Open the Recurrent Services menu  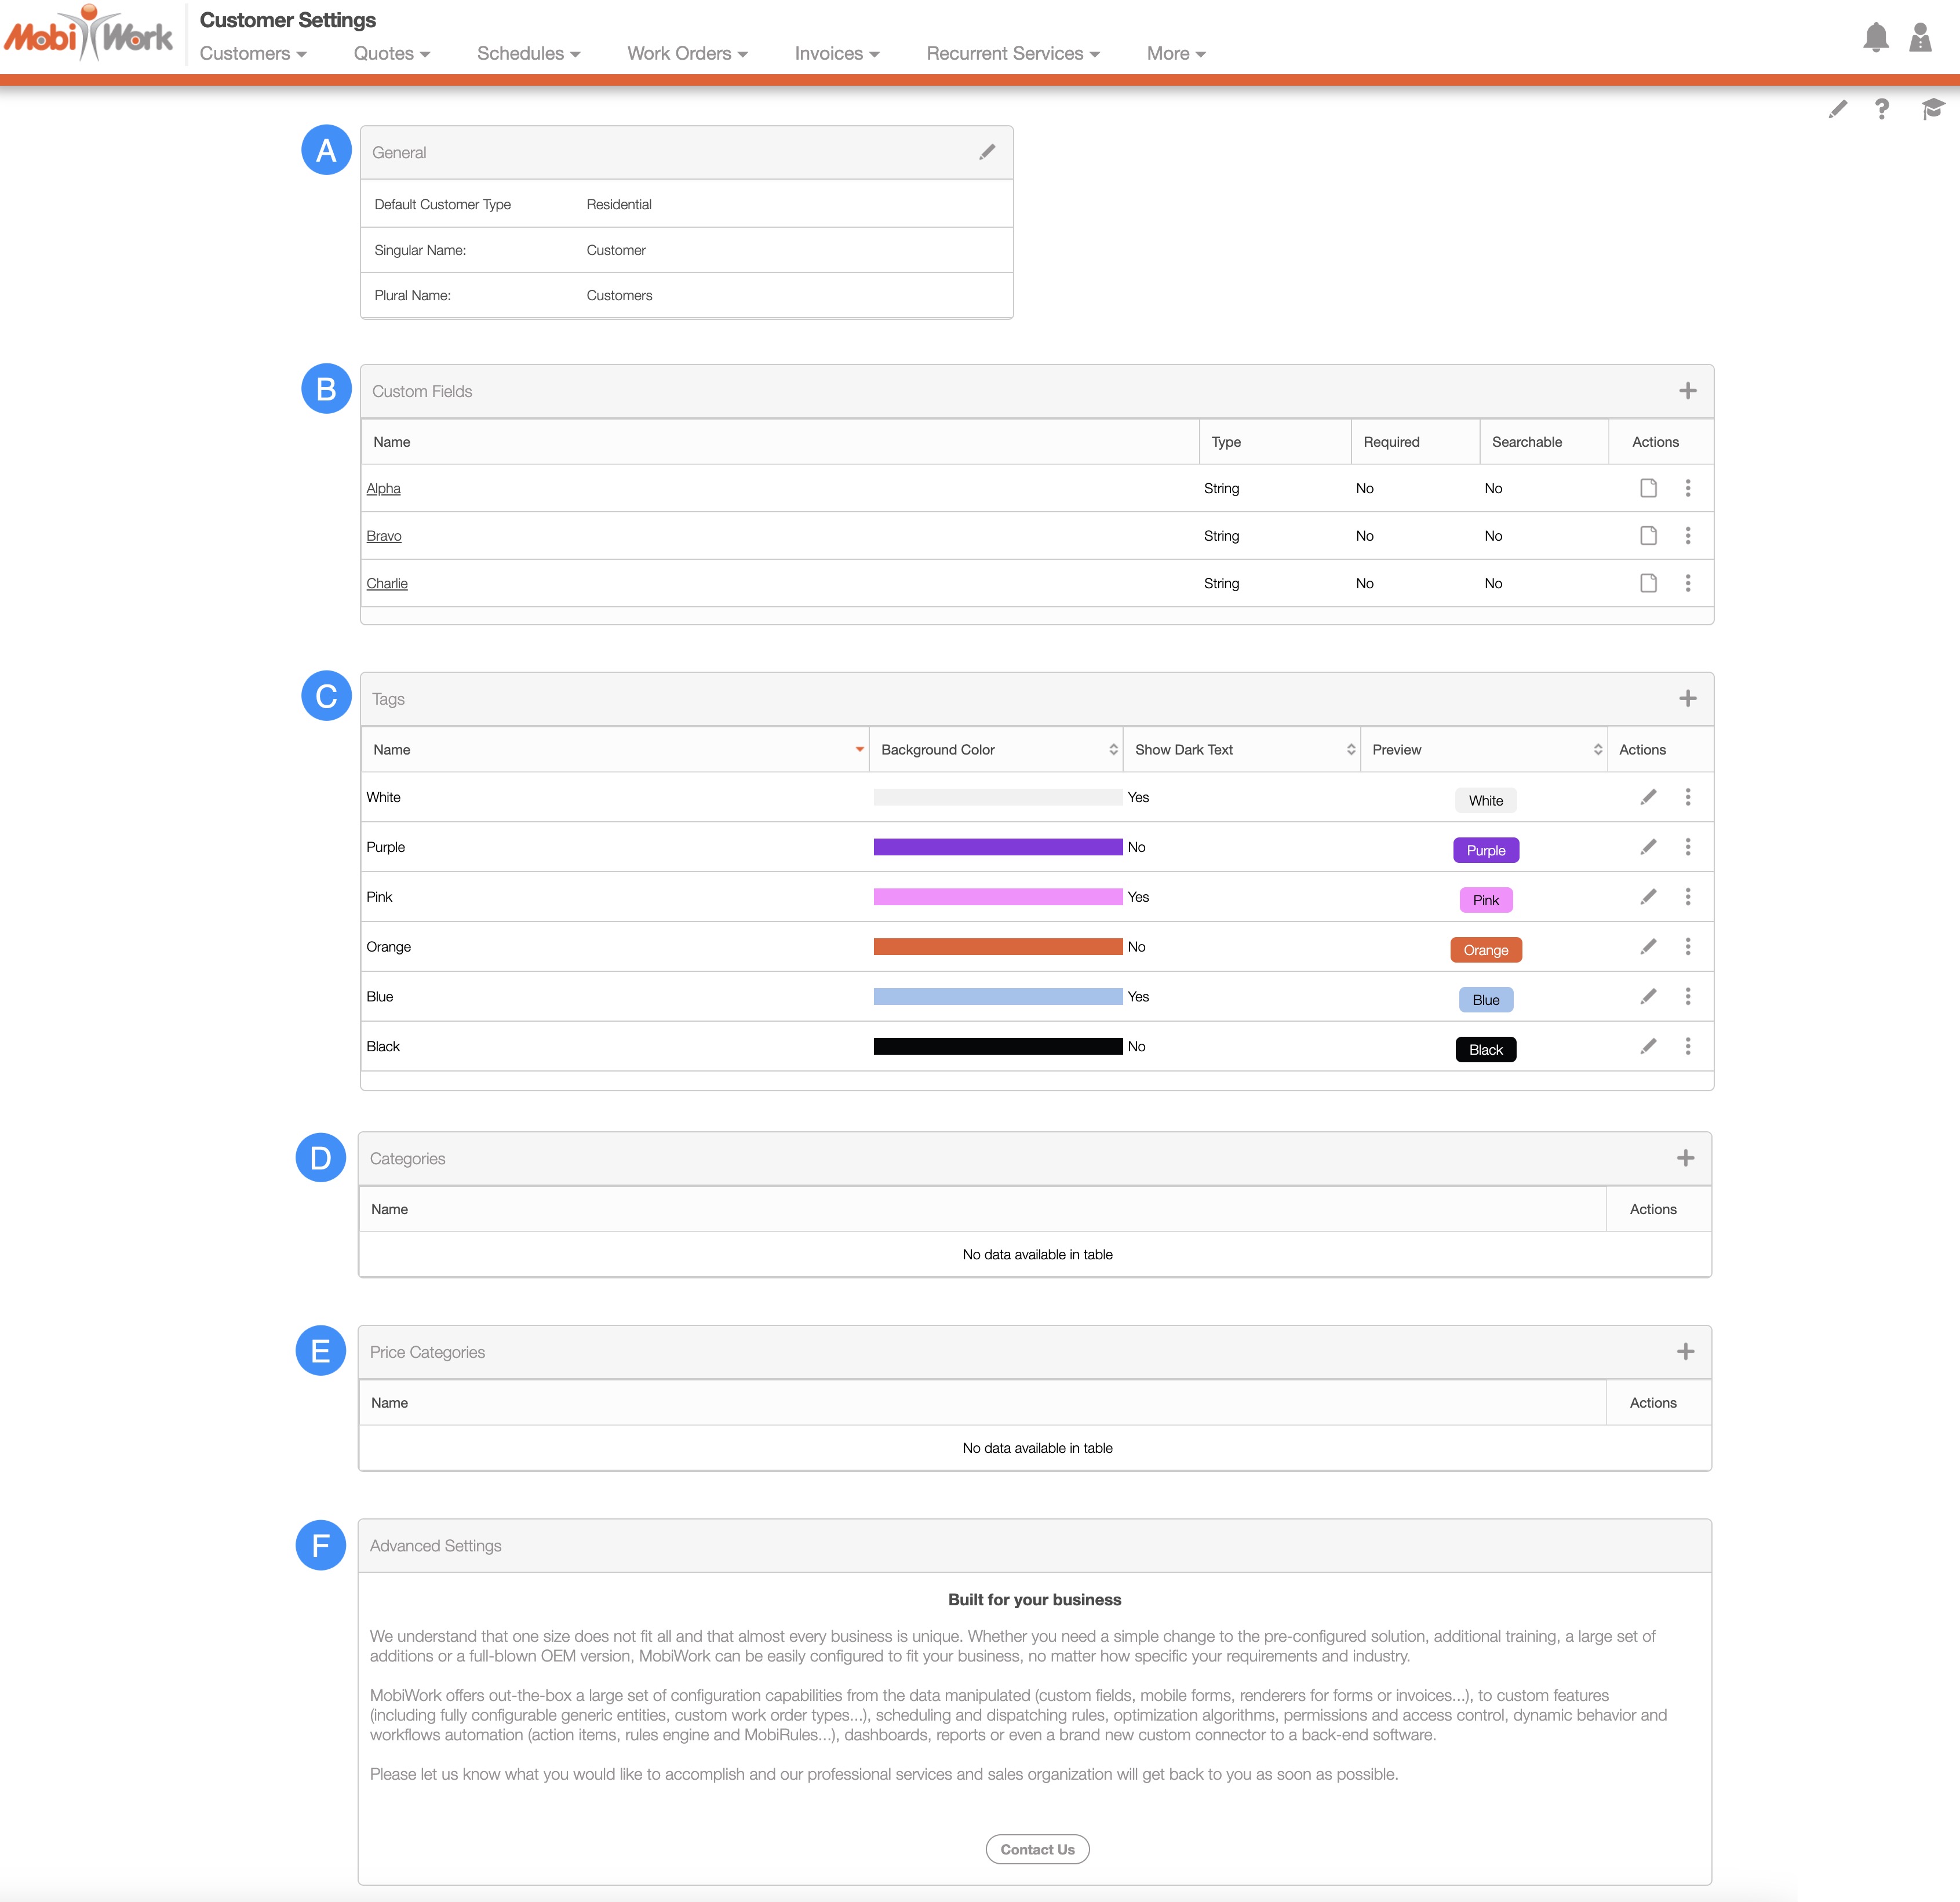point(1012,54)
